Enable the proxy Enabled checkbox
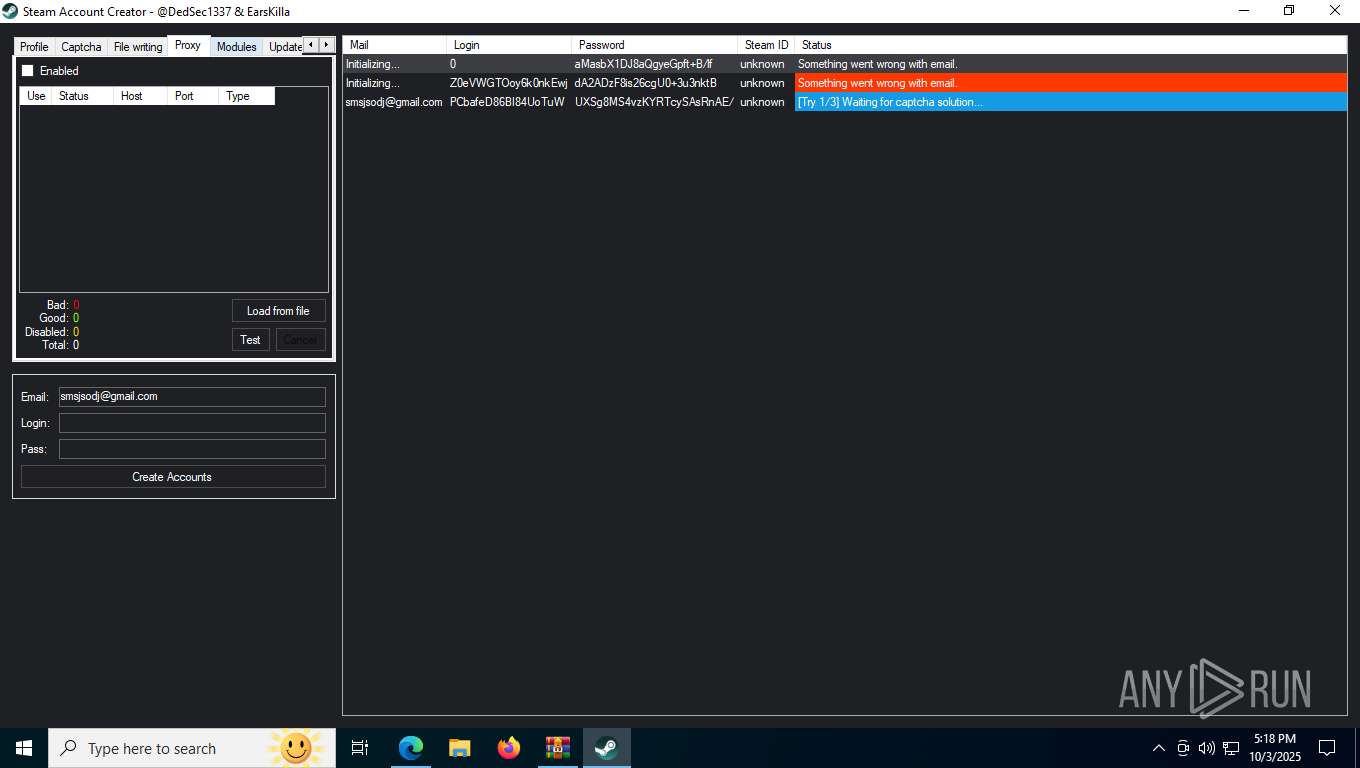Screen dimensions: 1360x768 tap(27, 71)
